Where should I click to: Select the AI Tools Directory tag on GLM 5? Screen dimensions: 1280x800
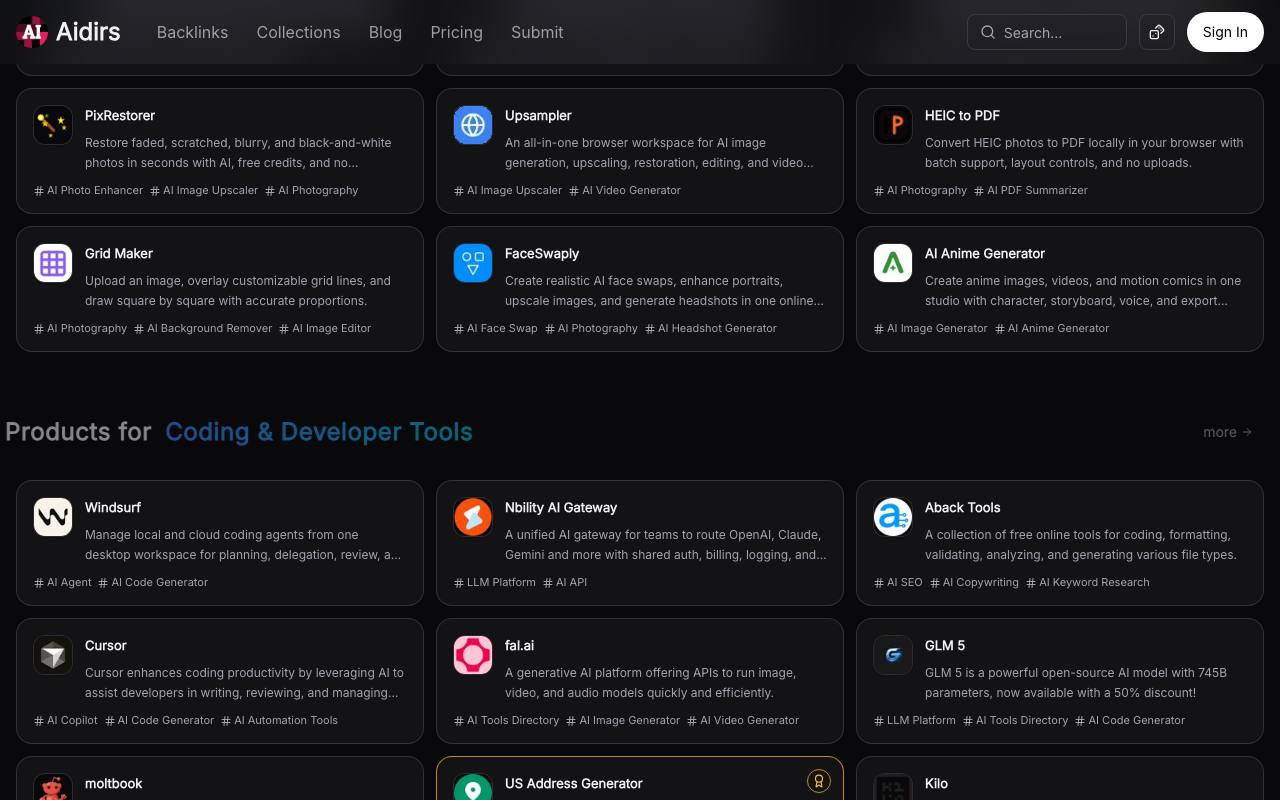[1015, 720]
